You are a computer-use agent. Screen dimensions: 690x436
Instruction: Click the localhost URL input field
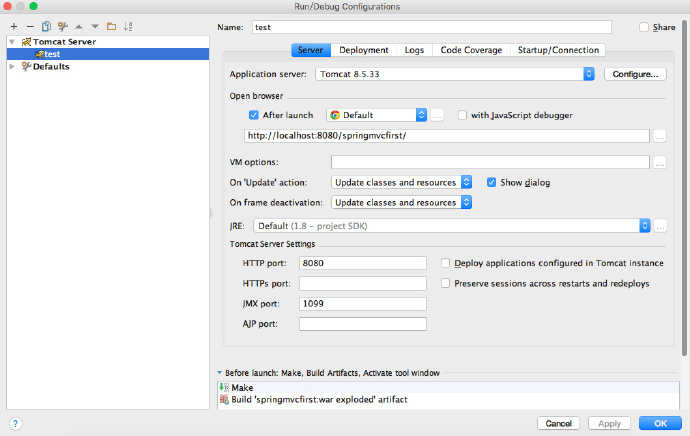447,136
